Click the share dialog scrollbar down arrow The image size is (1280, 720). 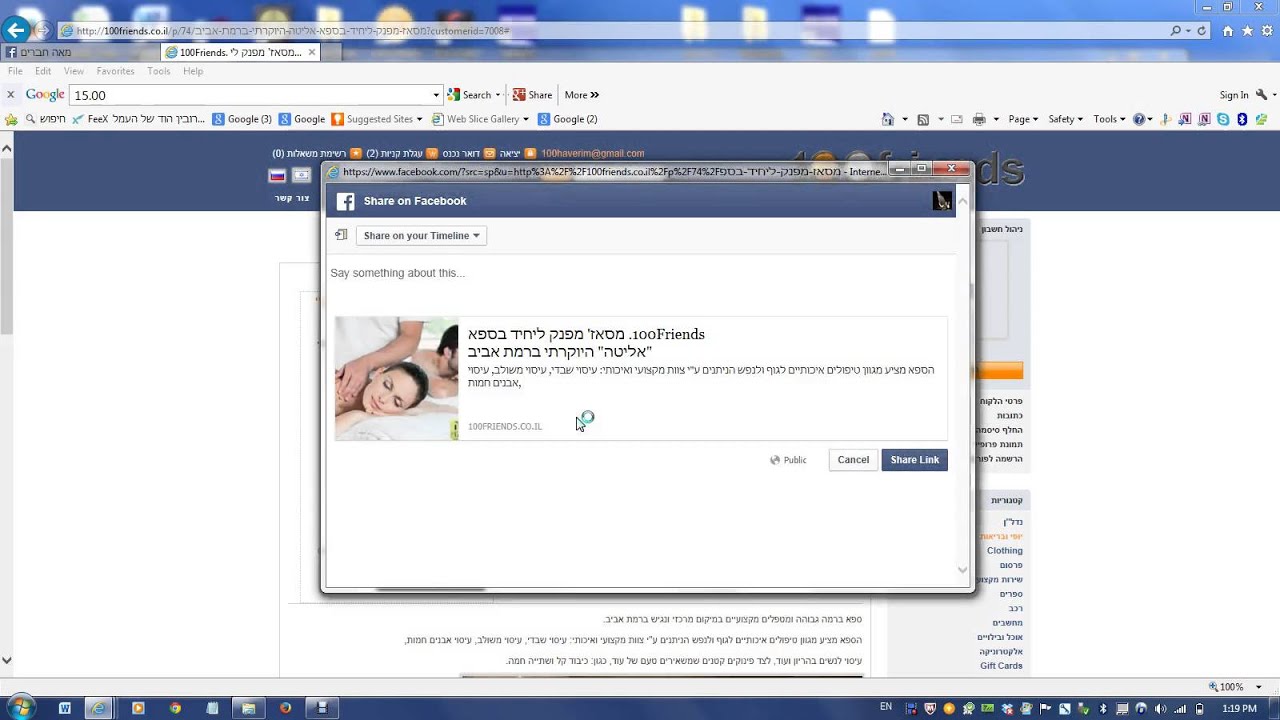click(962, 570)
